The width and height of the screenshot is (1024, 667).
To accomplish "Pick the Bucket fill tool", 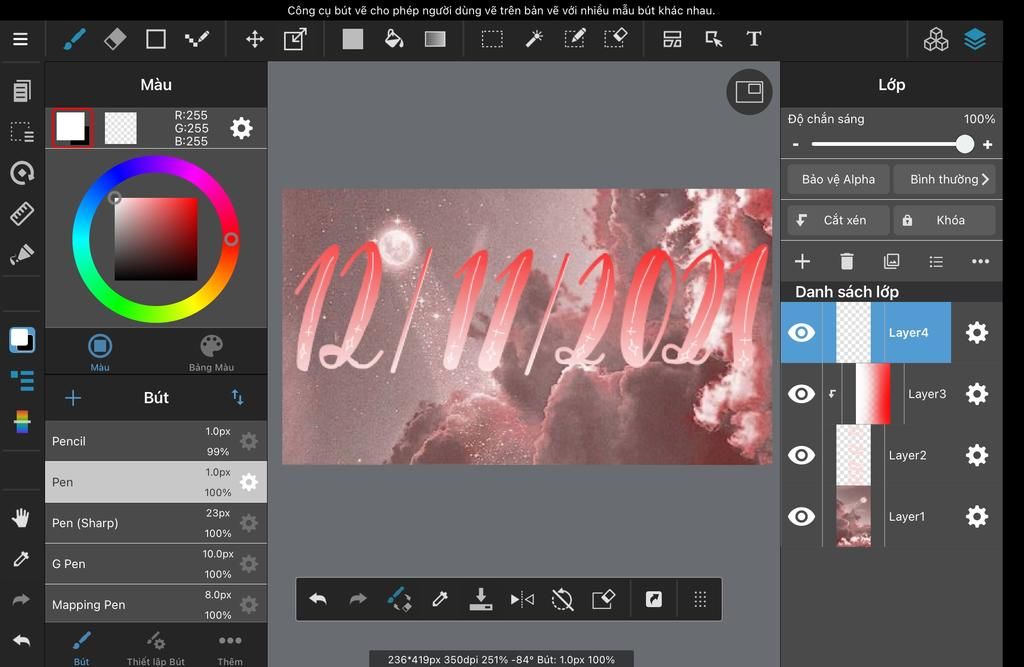I will [394, 39].
